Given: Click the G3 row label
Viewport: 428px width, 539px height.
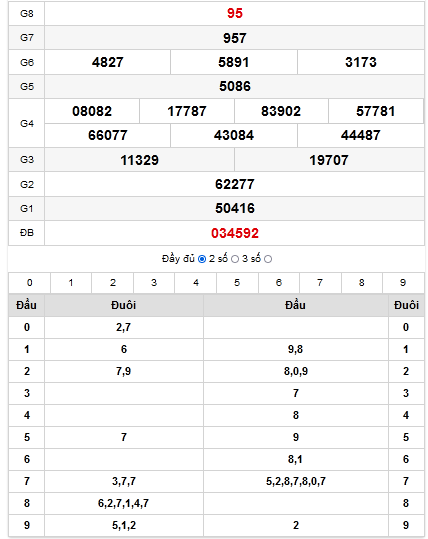Looking at the screenshot, I should (27, 160).
